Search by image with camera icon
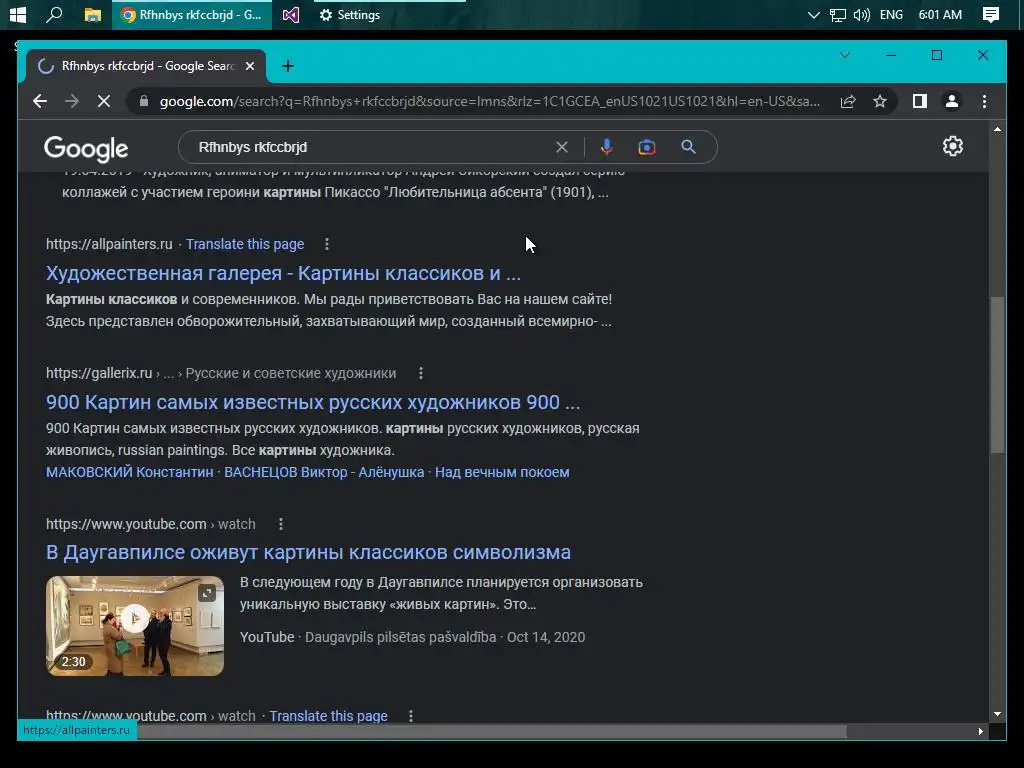 click(x=647, y=147)
